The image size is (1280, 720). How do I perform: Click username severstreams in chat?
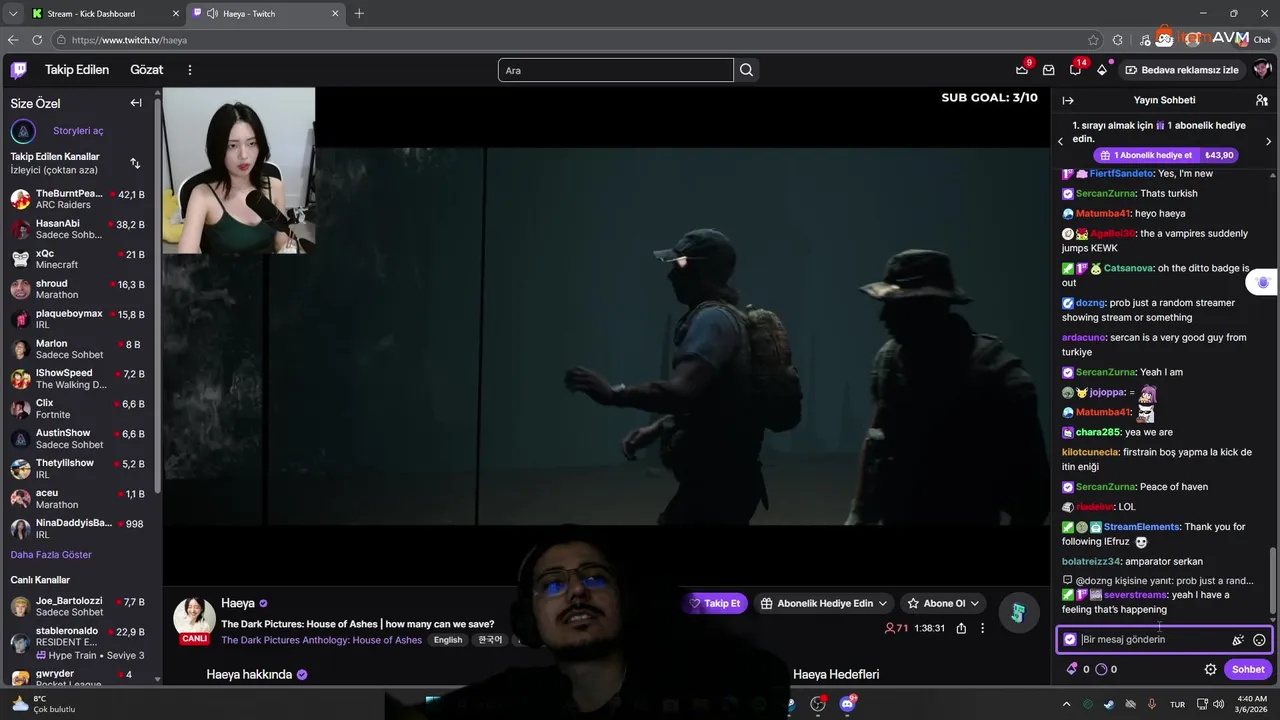pyautogui.click(x=1135, y=595)
